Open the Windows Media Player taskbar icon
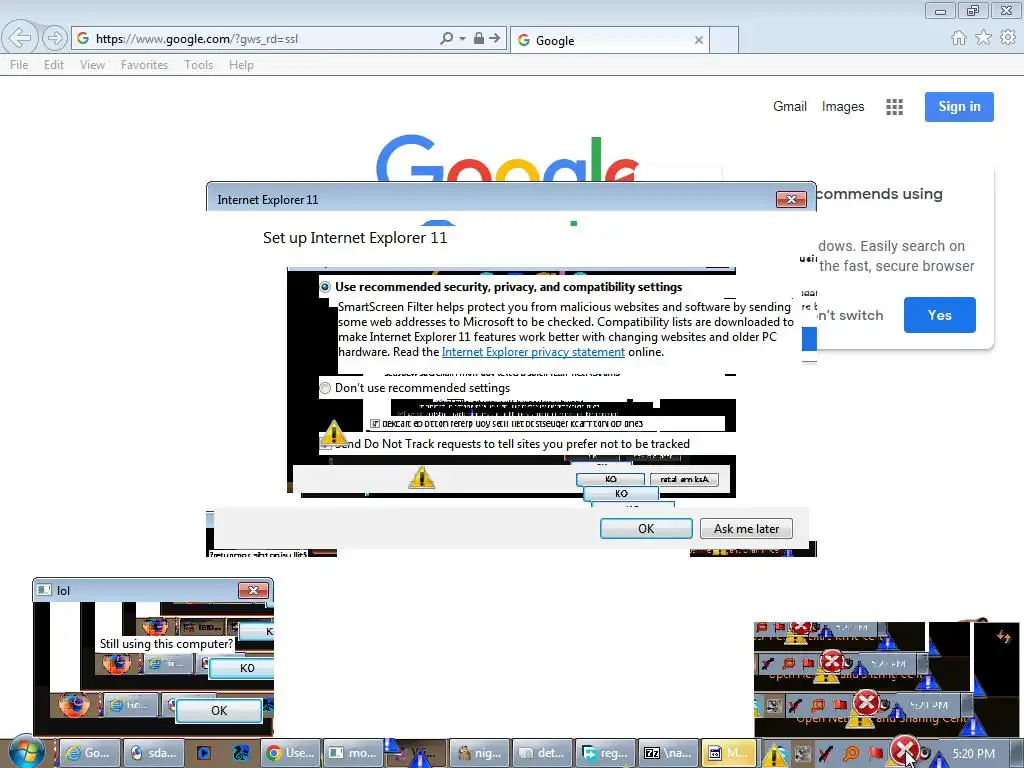This screenshot has width=1024, height=768. tap(204, 753)
